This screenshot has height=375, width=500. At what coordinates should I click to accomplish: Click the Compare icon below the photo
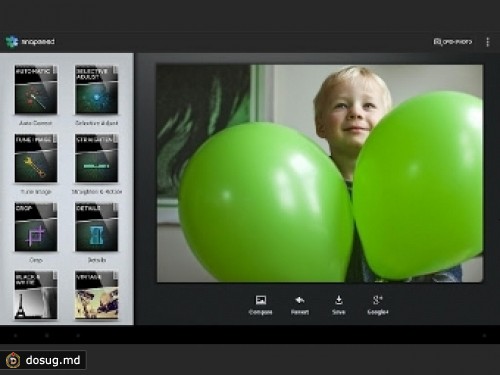(x=261, y=300)
